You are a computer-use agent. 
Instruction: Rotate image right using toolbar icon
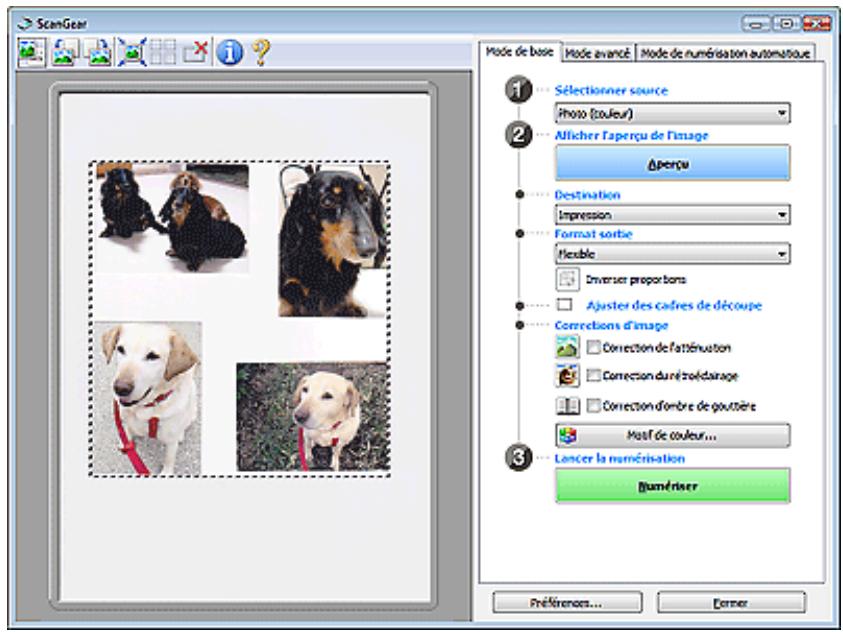pos(98,53)
